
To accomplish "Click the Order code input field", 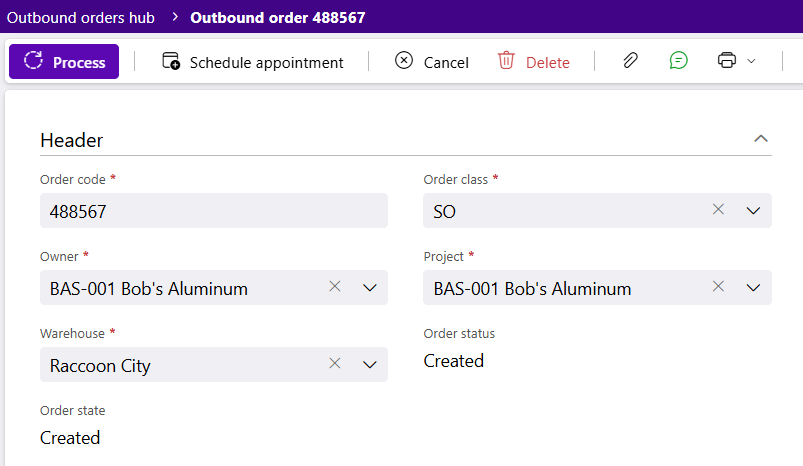I will pos(214,210).
